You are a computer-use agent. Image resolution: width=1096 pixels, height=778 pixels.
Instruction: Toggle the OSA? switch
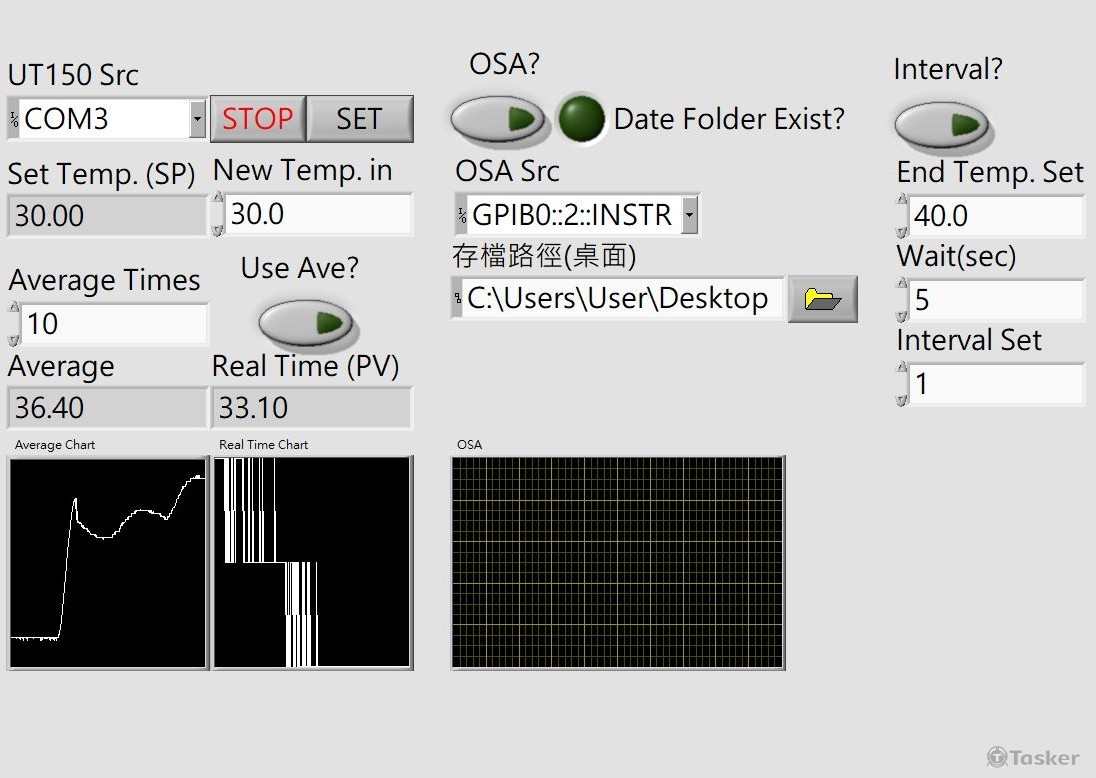click(x=498, y=119)
